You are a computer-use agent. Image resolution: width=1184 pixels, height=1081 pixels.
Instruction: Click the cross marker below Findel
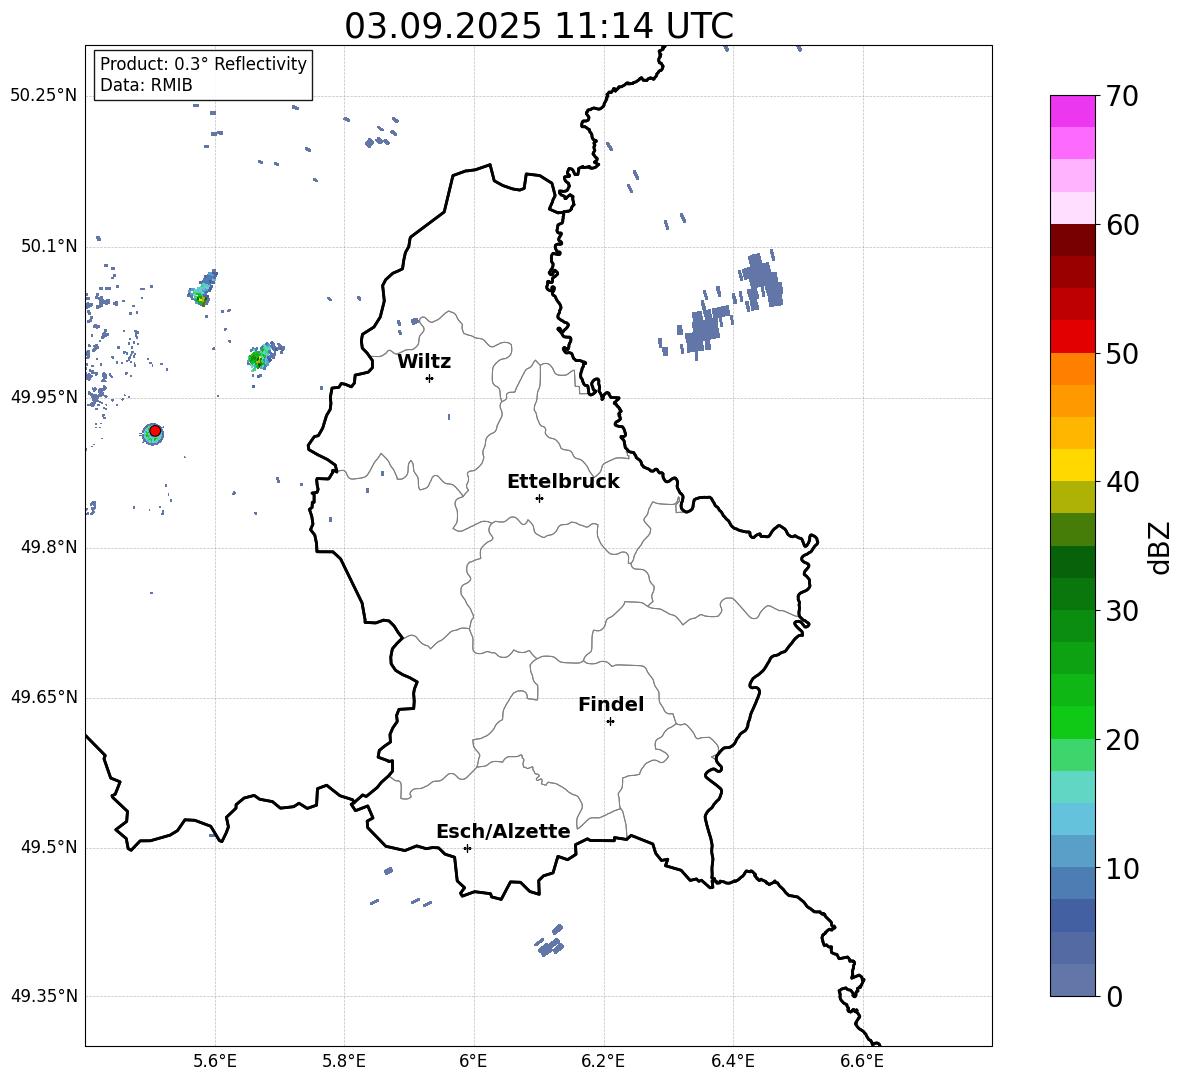click(x=610, y=722)
